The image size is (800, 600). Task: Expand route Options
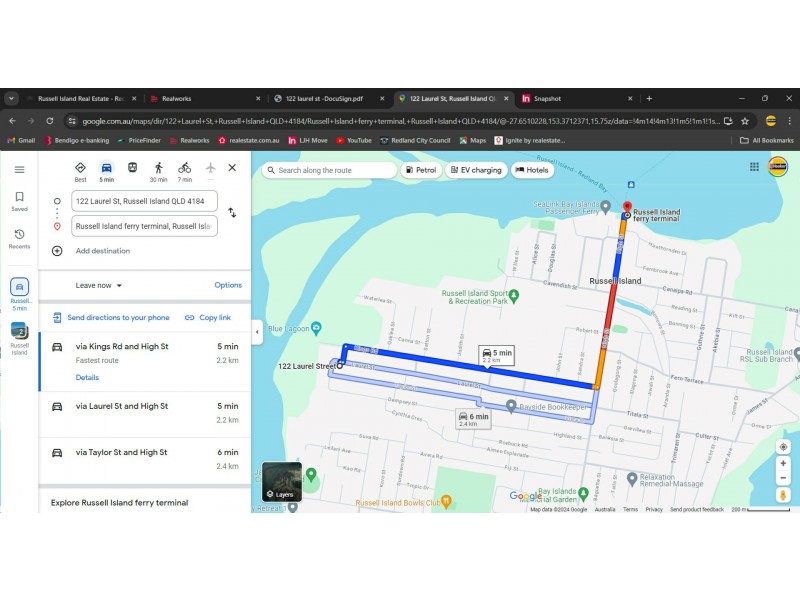coord(228,285)
